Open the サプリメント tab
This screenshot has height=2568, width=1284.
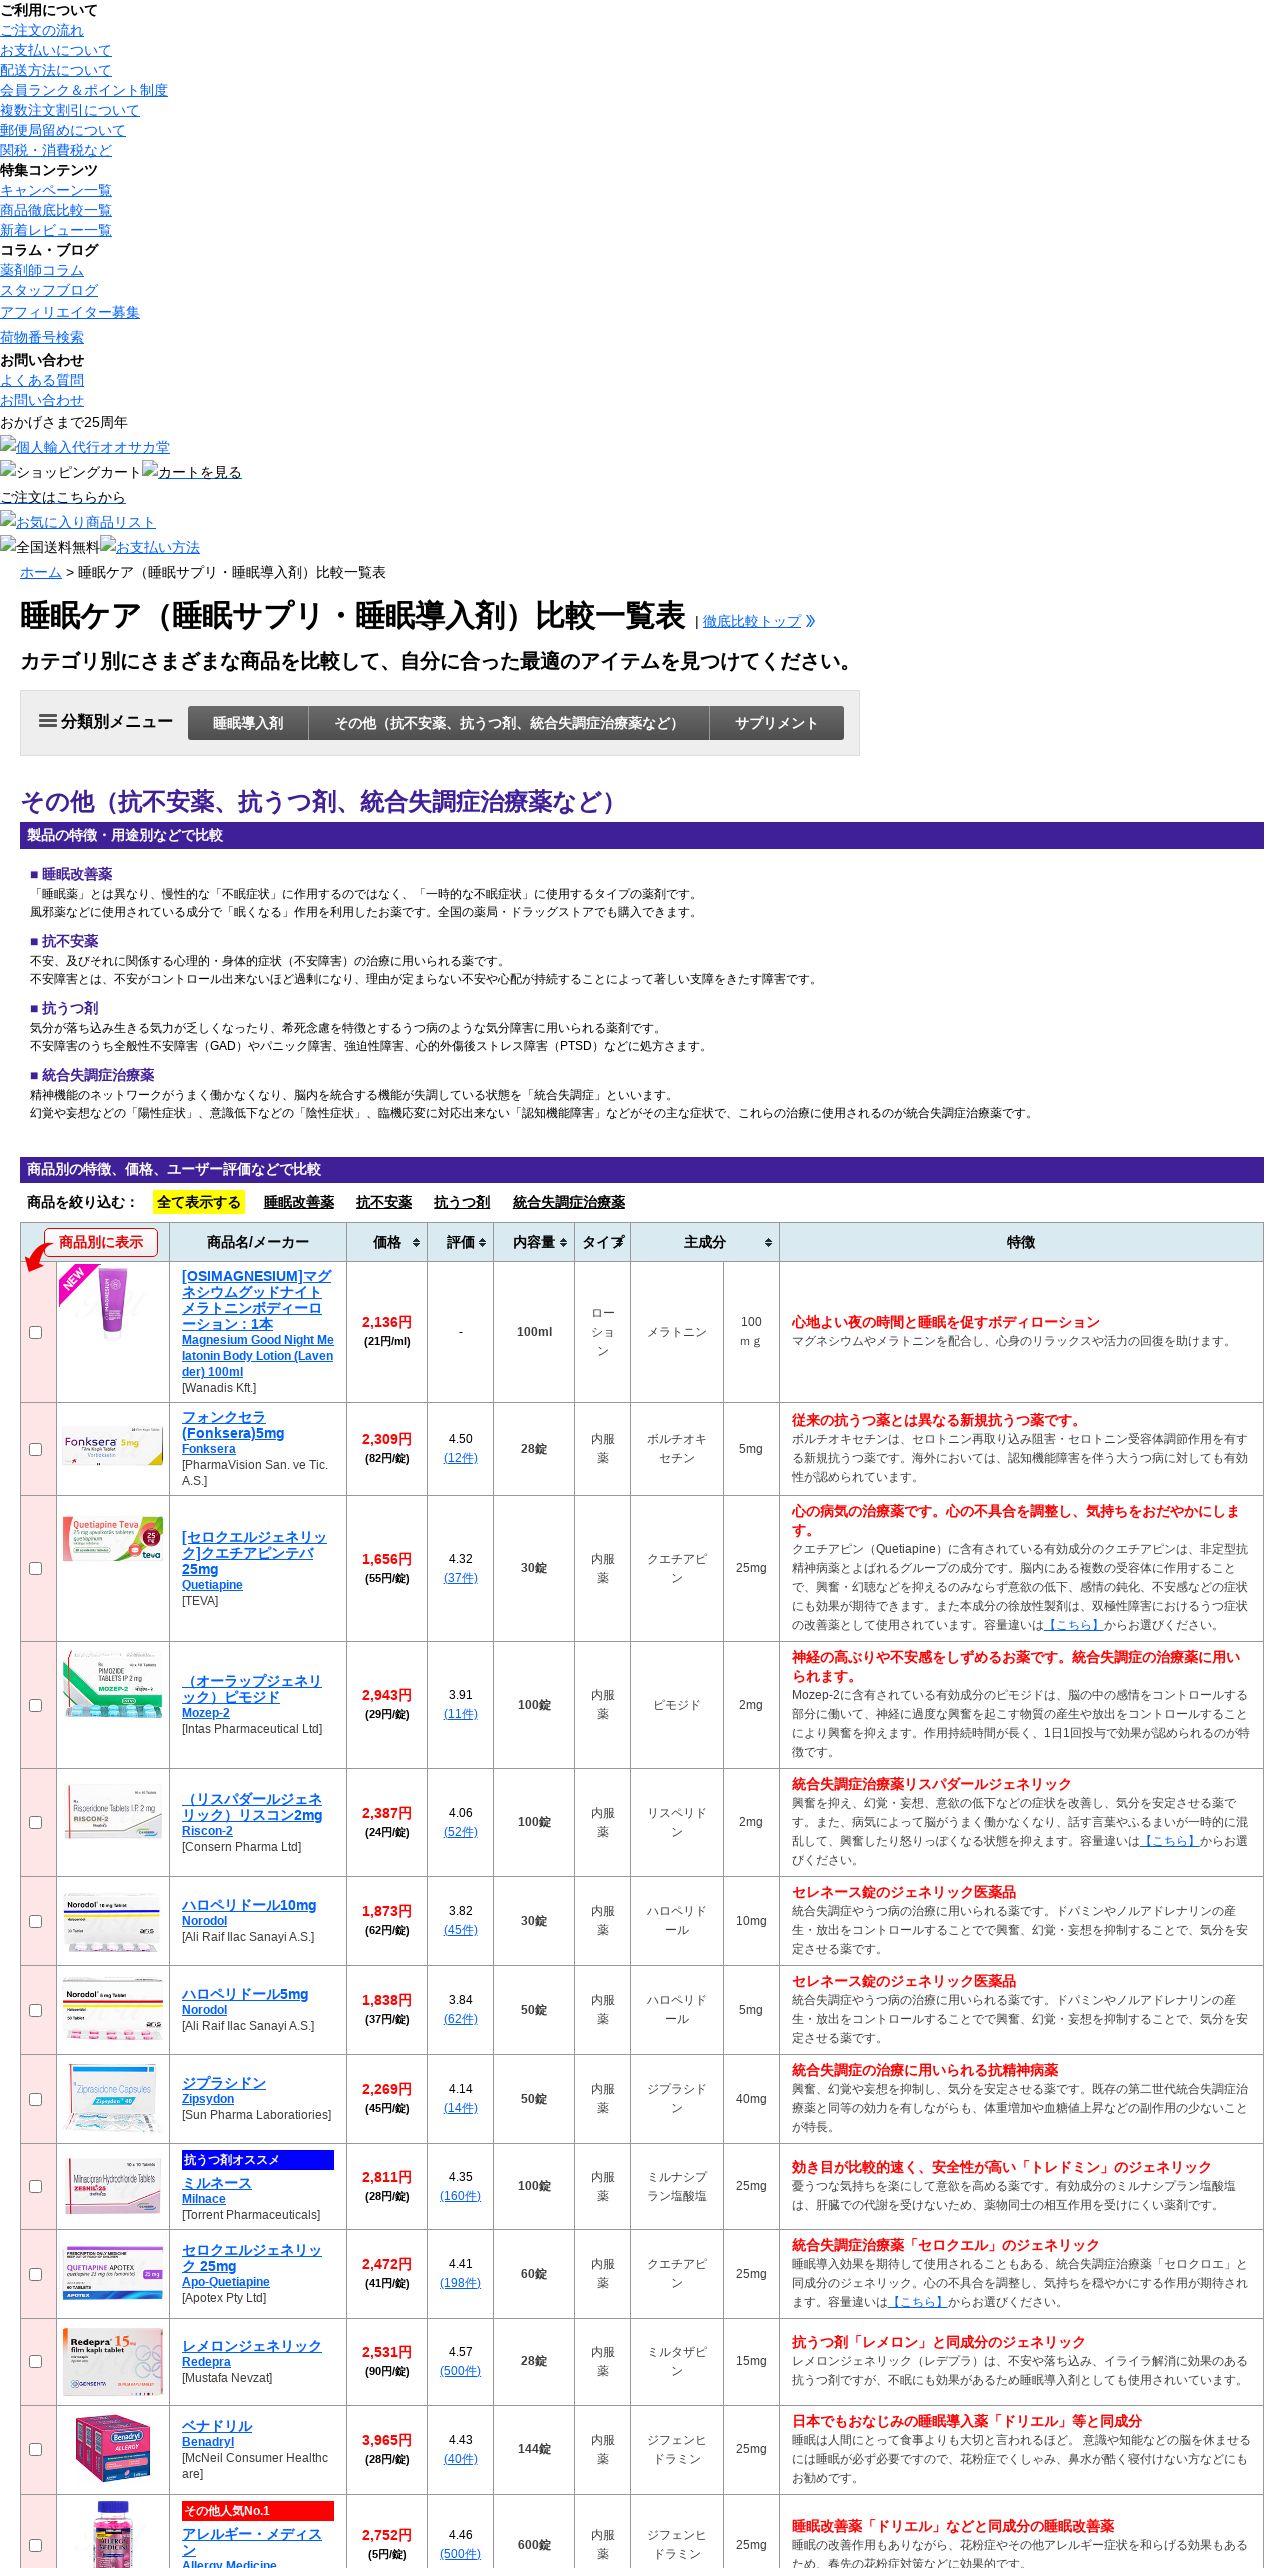[x=776, y=723]
